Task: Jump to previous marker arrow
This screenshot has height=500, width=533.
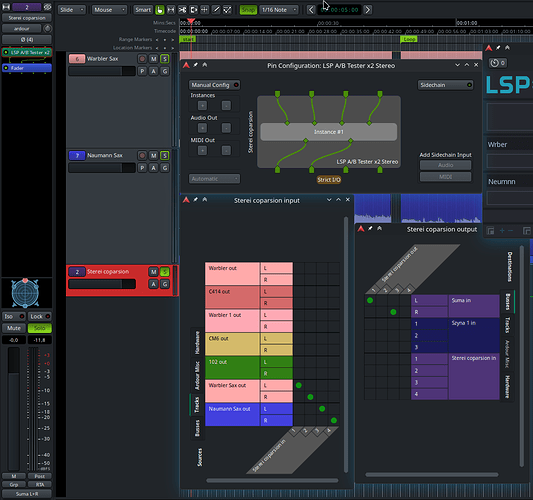Action: [x=311, y=10]
